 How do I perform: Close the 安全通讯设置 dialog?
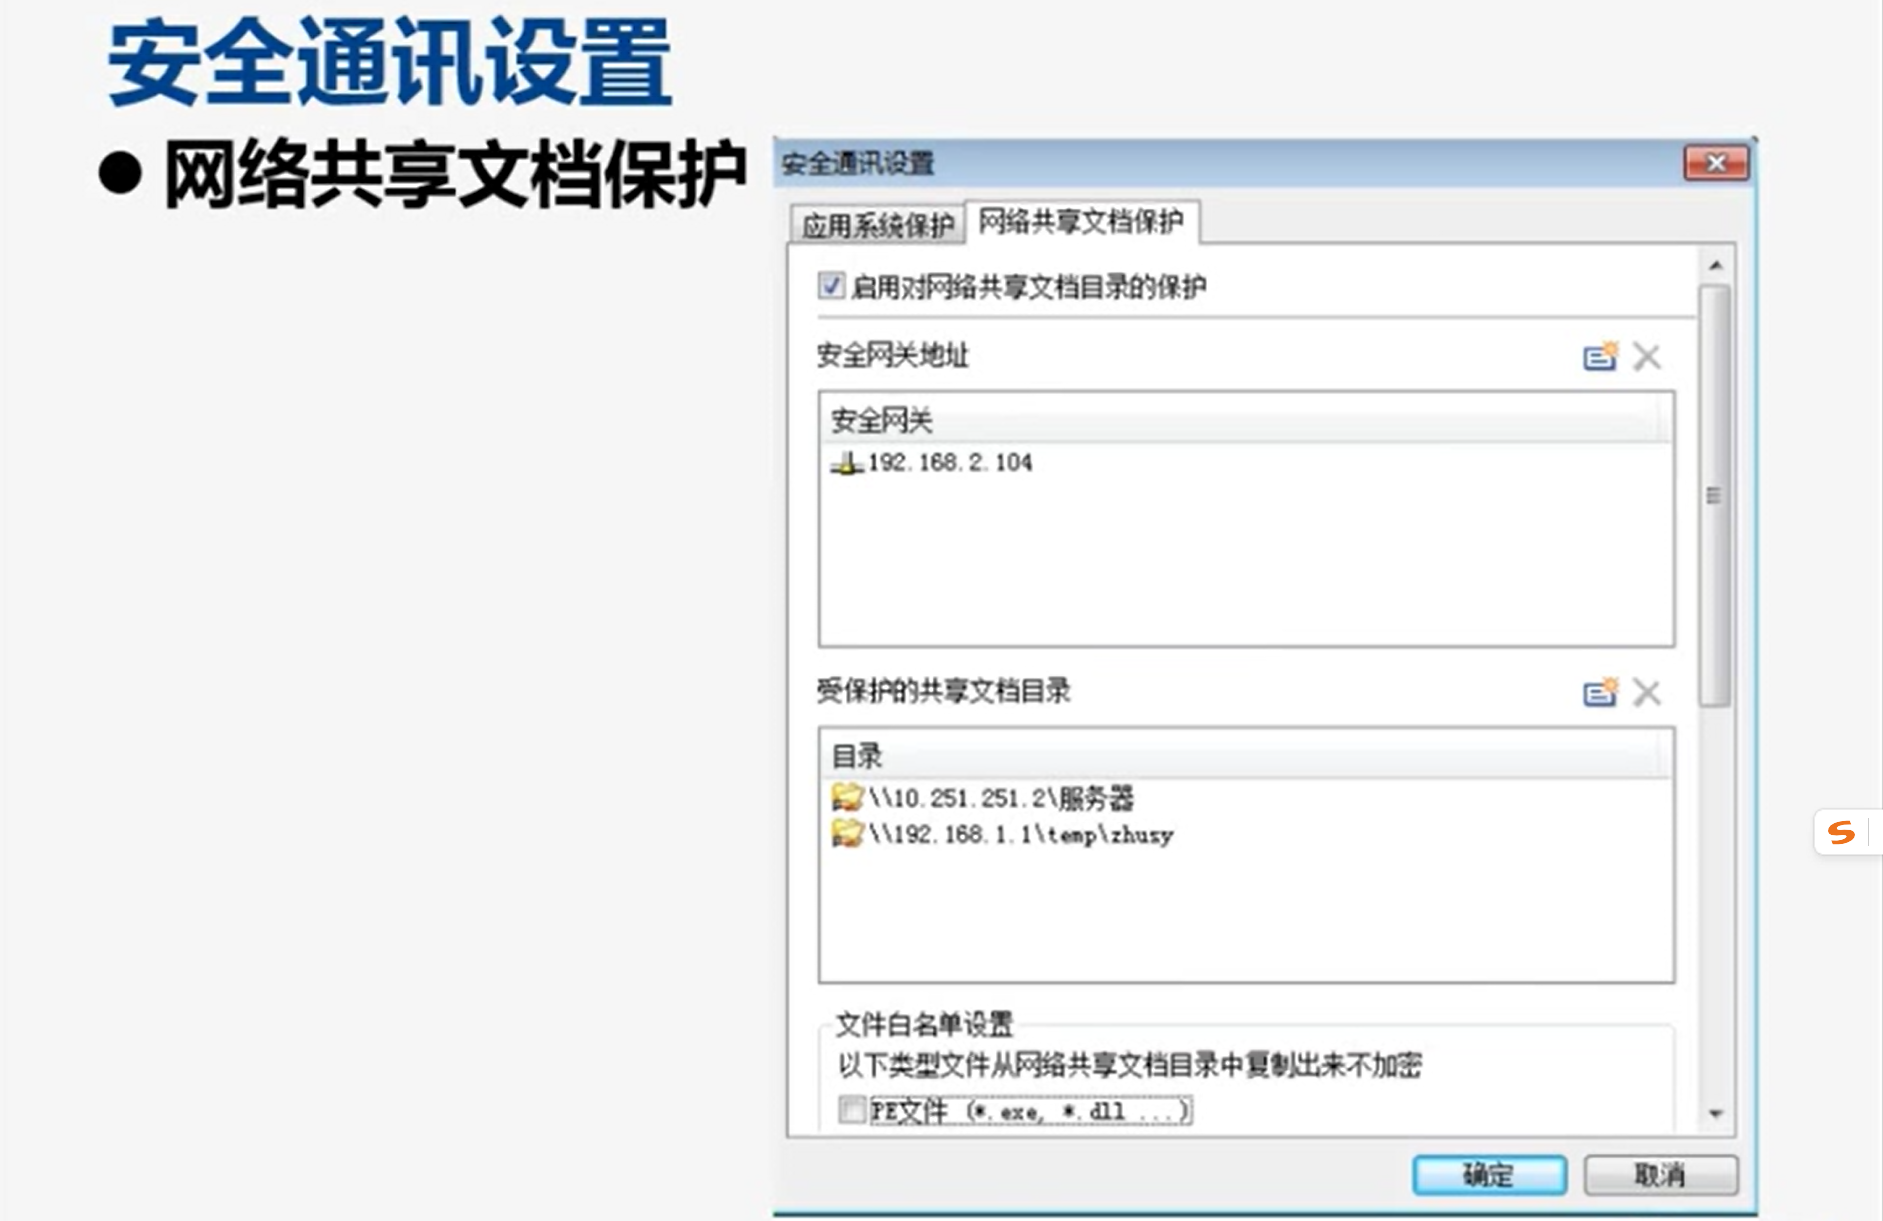coord(1716,163)
